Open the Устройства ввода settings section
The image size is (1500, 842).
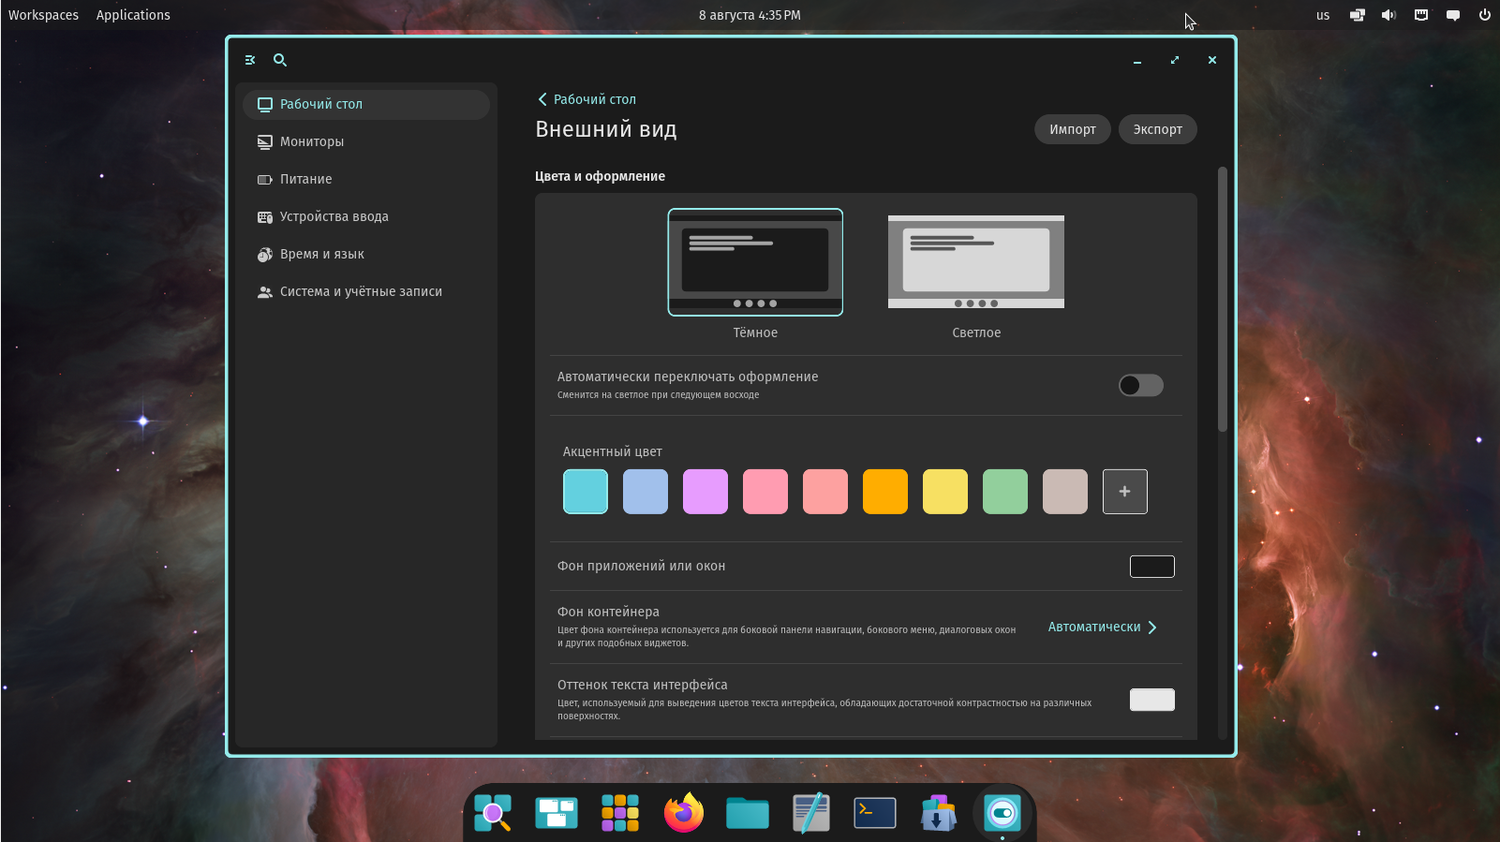[x=366, y=217]
